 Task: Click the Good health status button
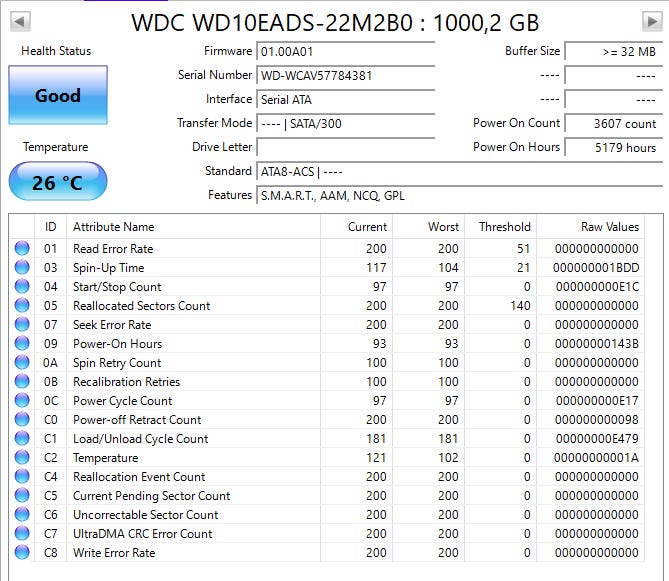tap(58, 95)
